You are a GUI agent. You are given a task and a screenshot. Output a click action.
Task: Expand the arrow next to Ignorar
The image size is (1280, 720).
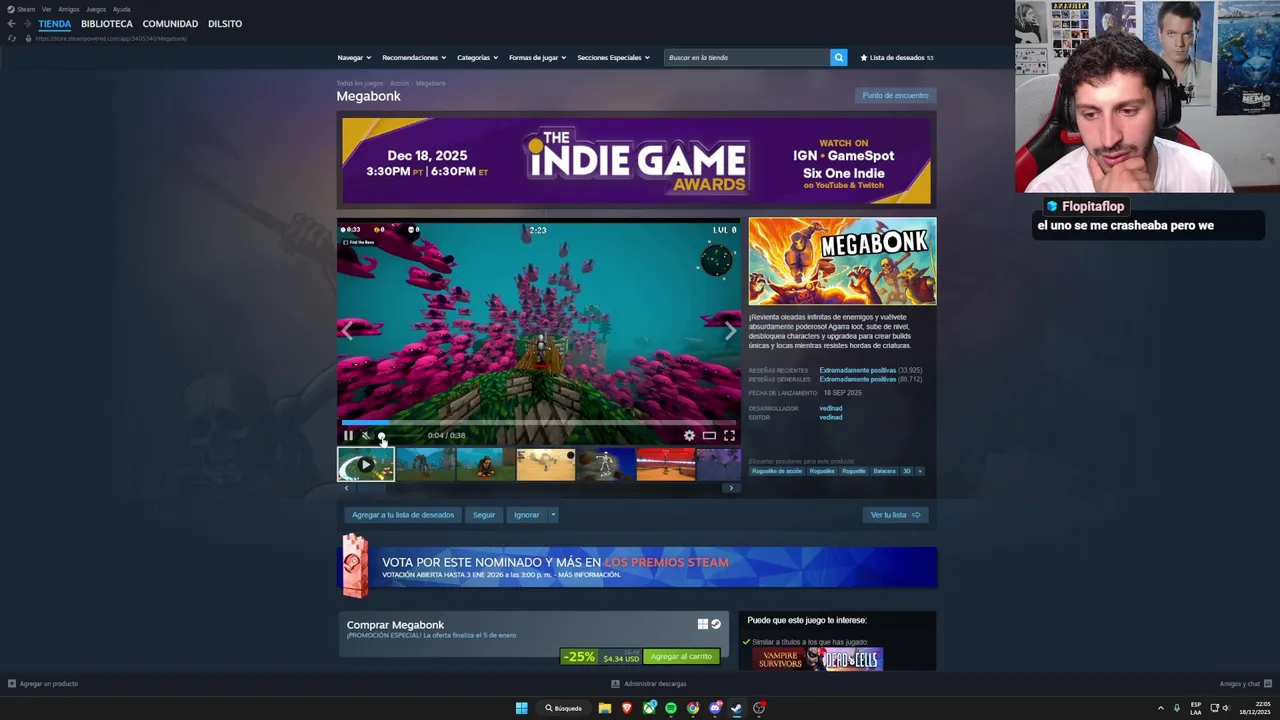tap(552, 515)
